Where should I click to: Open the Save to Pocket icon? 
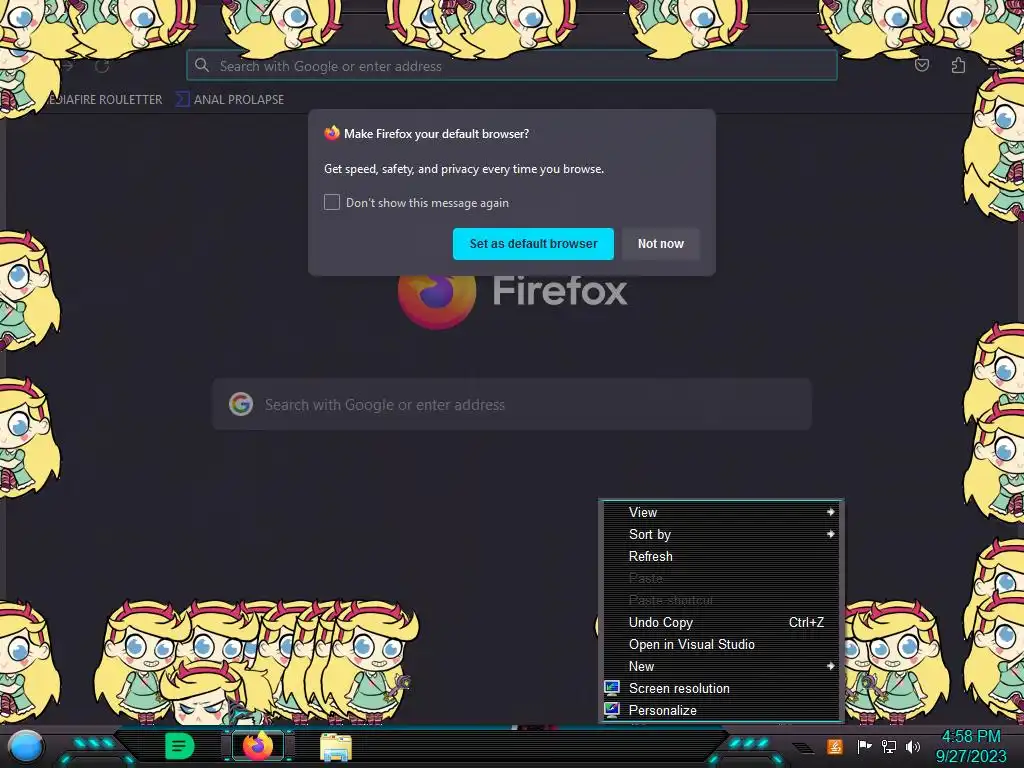click(x=921, y=65)
